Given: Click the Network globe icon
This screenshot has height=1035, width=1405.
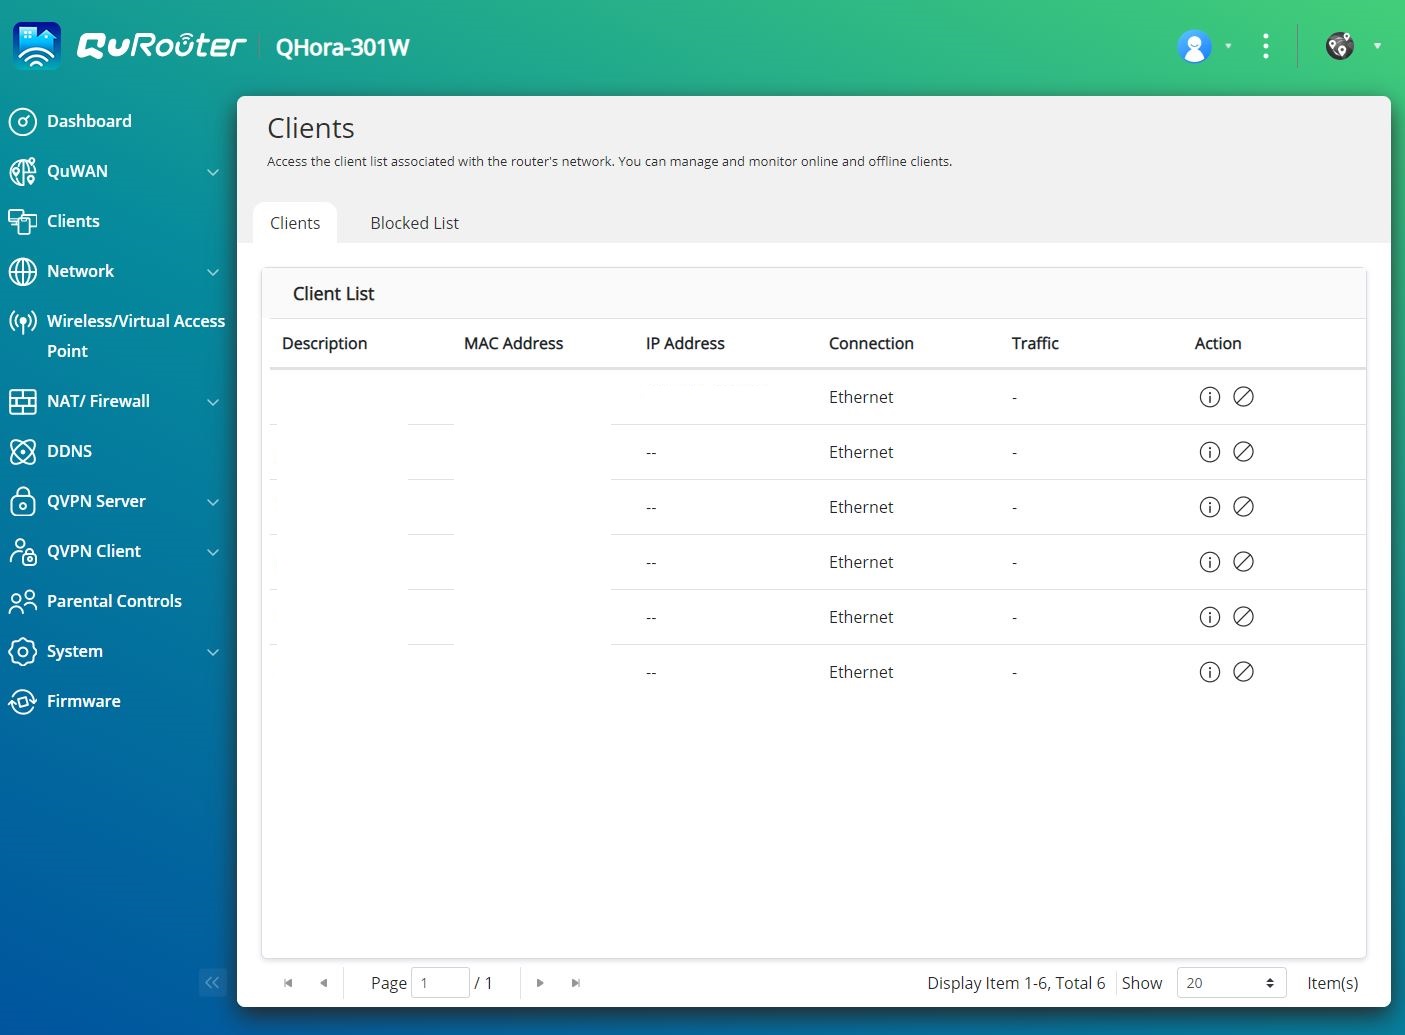Looking at the screenshot, I should (x=22, y=272).
